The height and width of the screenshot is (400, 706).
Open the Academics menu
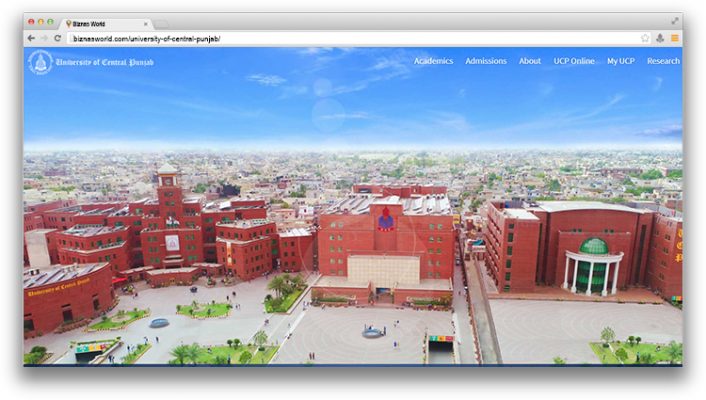click(x=433, y=61)
